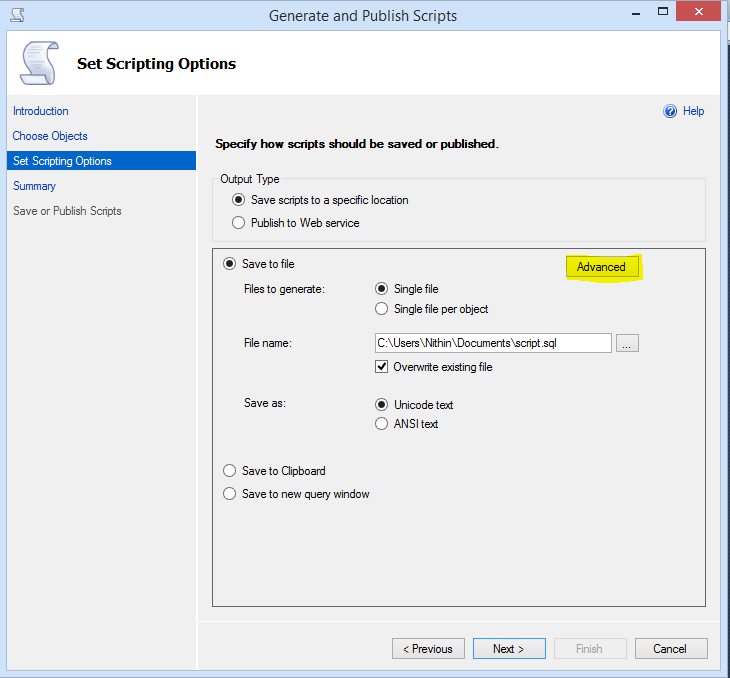Image resolution: width=730 pixels, height=678 pixels.
Task: Click the Save as label
Action: point(264,403)
